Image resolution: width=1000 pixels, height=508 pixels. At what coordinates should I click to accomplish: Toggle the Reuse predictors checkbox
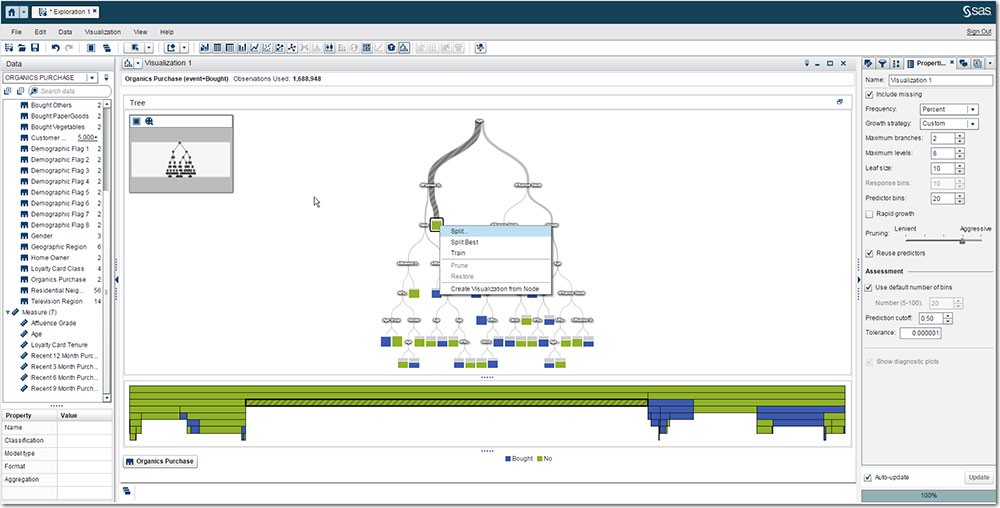(x=869, y=253)
